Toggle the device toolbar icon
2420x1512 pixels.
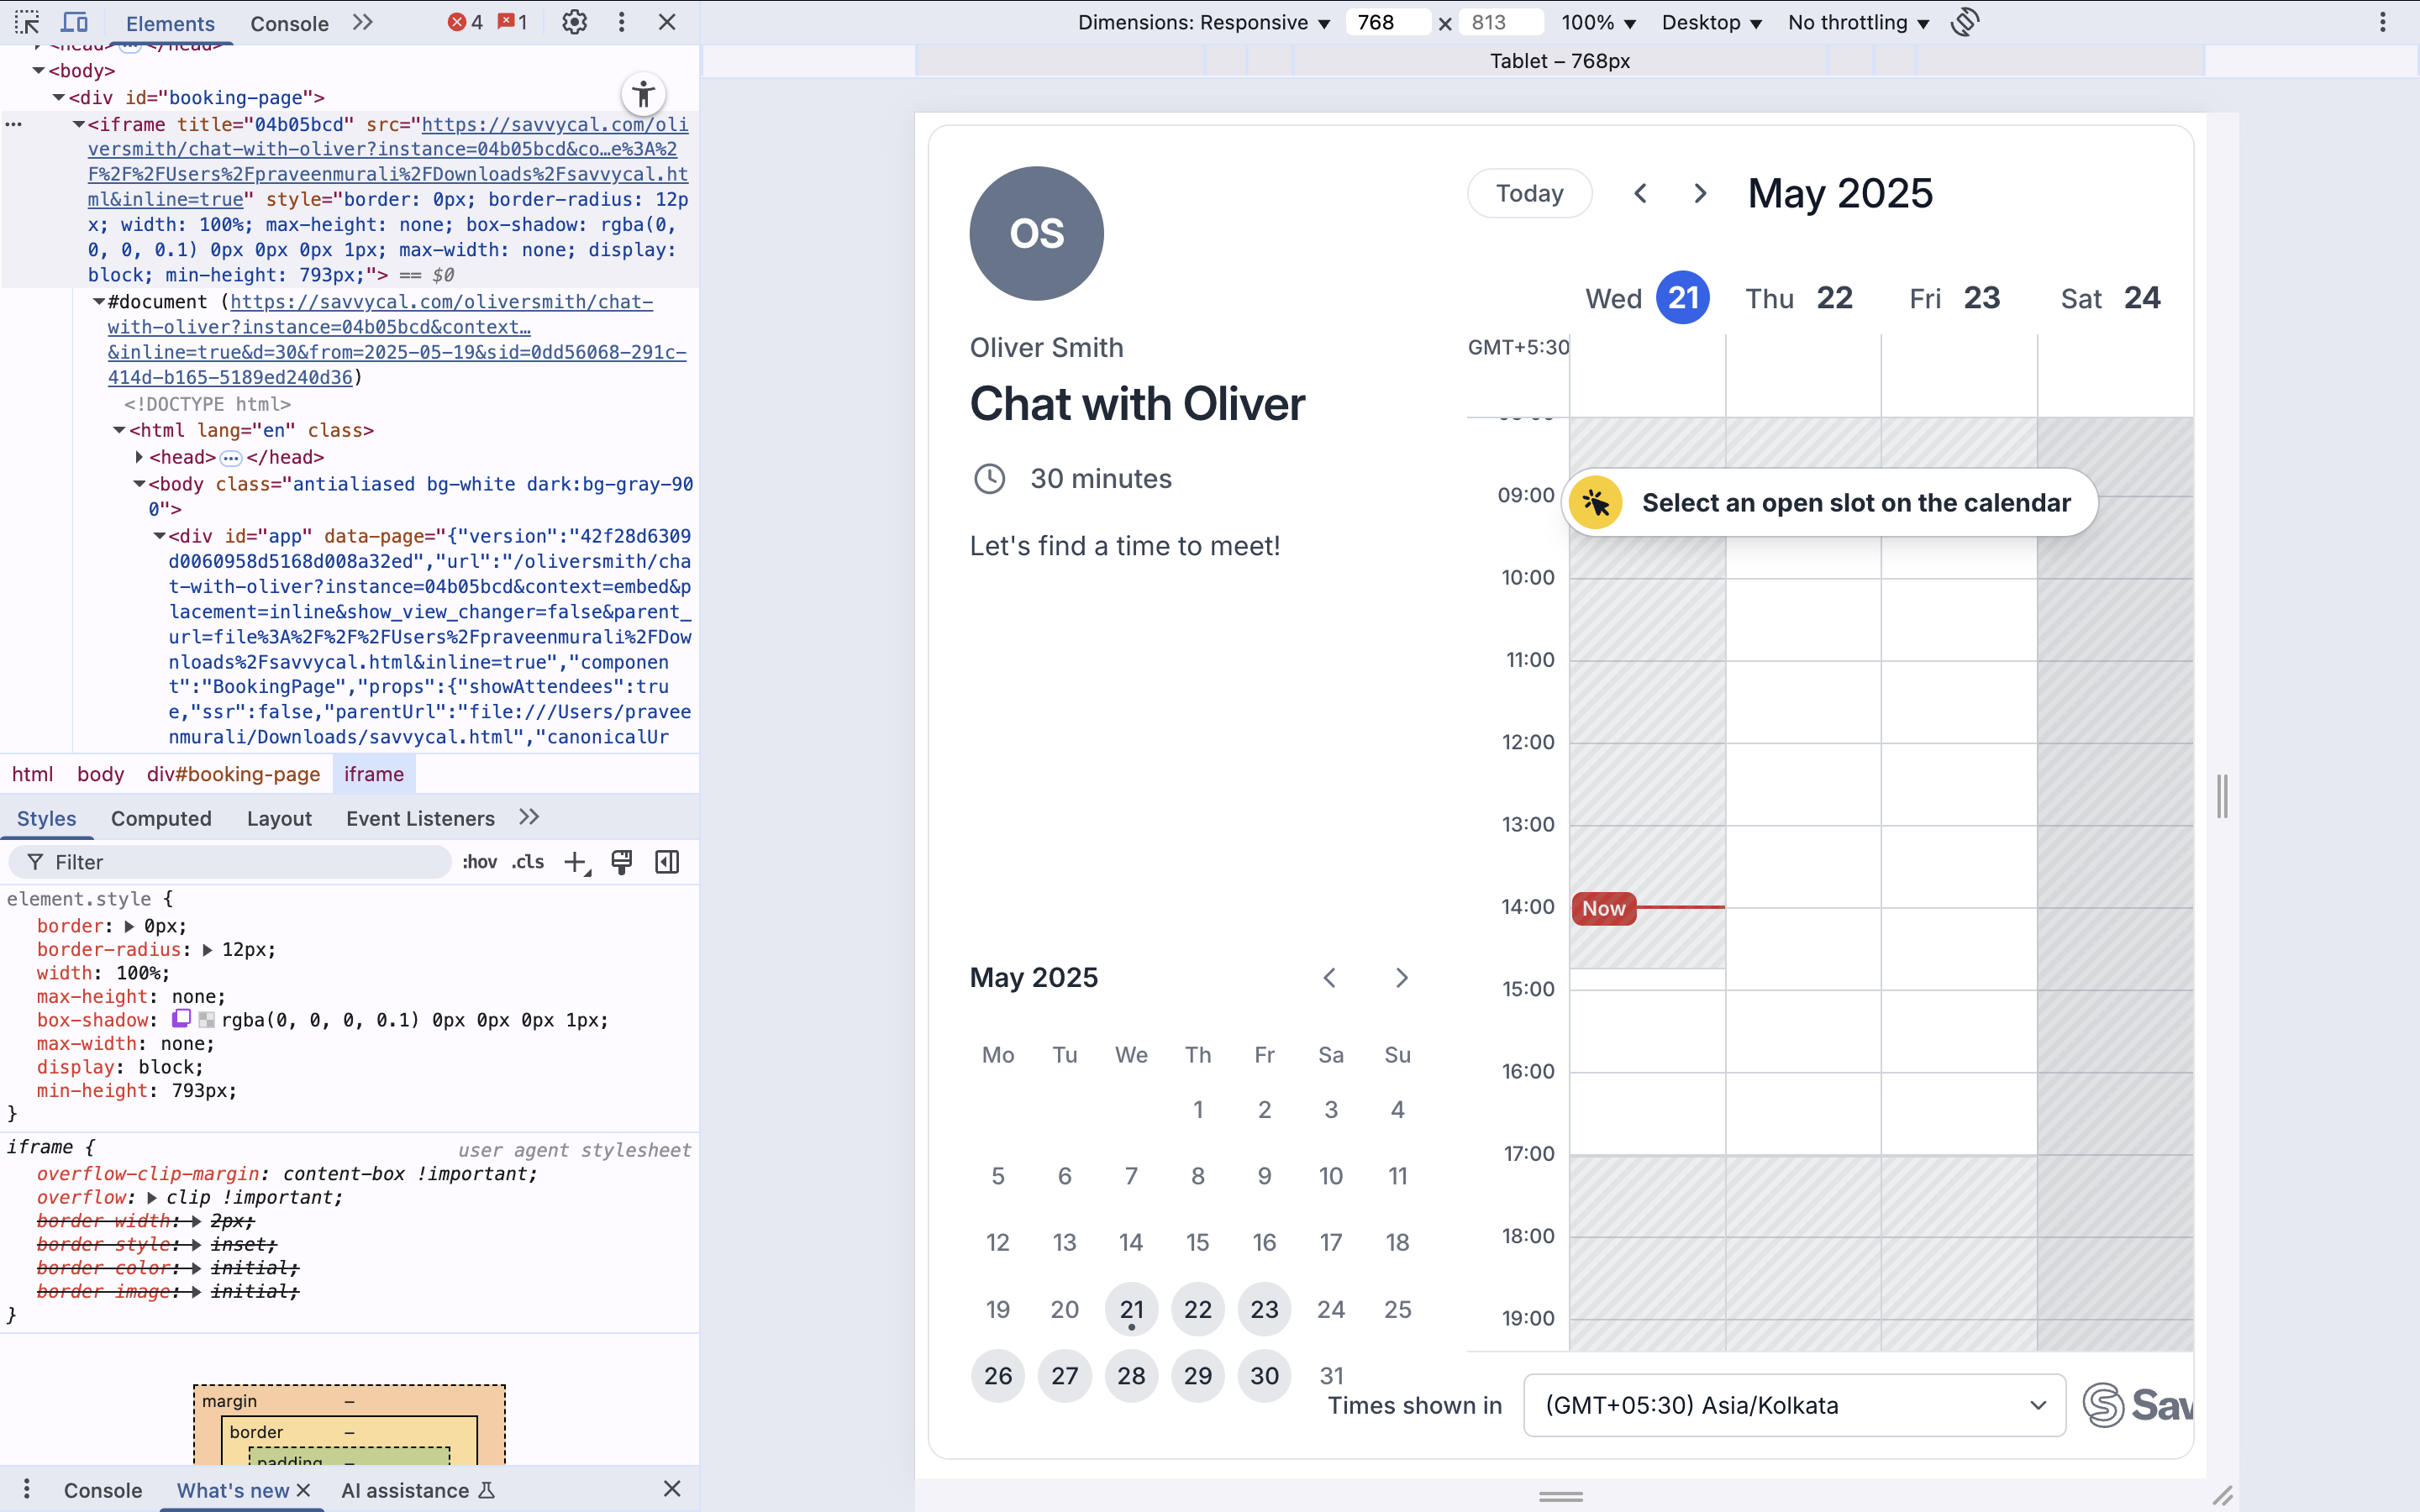(75, 22)
